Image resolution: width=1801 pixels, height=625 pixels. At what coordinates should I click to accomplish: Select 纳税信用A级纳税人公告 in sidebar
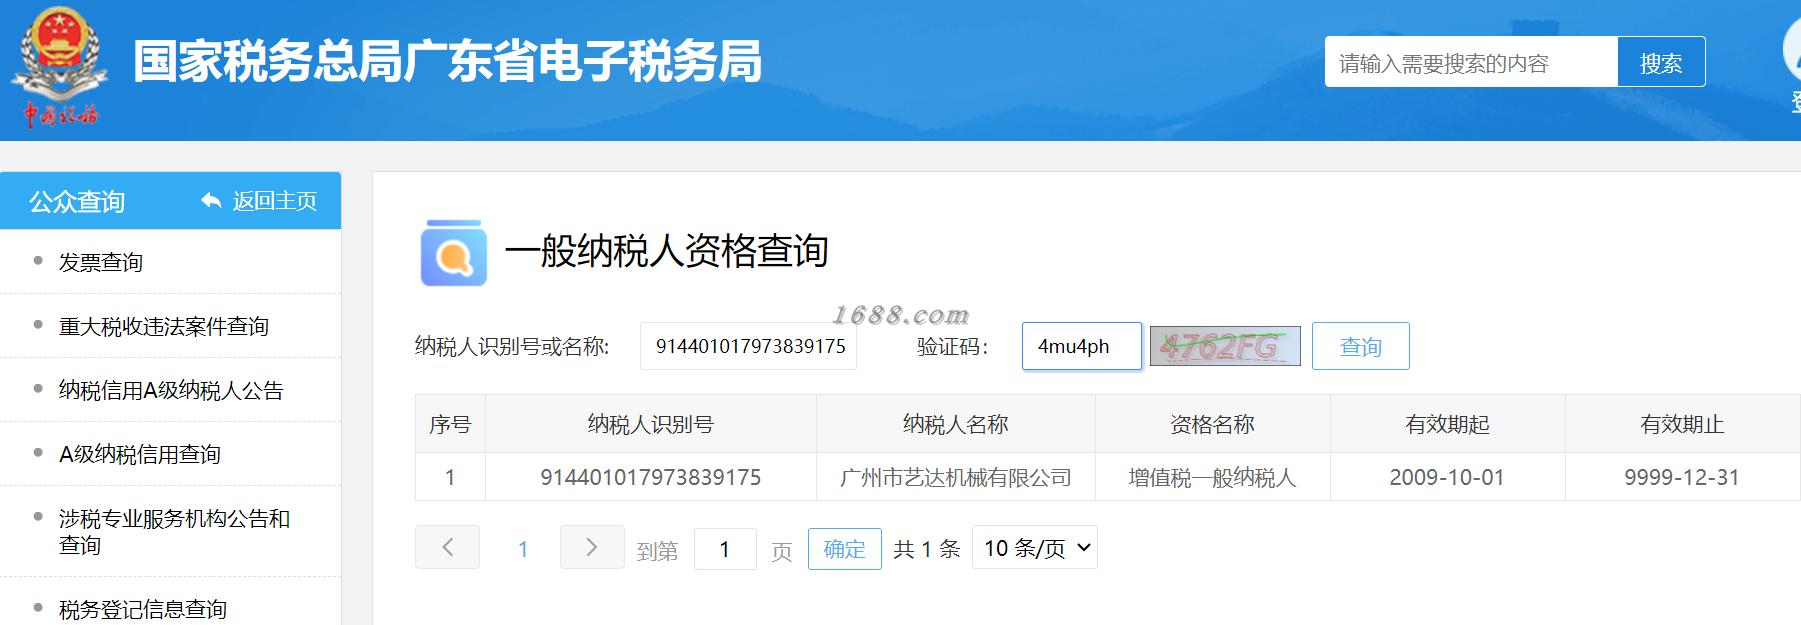(x=170, y=390)
